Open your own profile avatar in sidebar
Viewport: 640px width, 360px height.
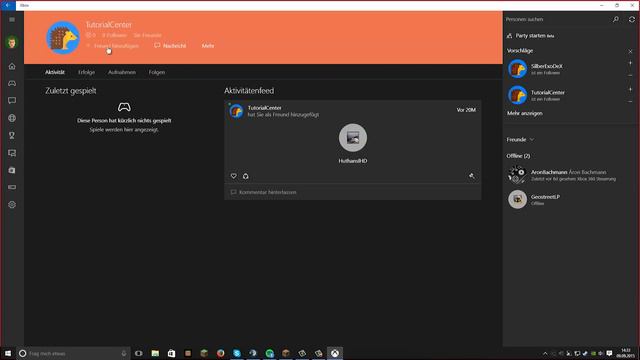(12, 42)
